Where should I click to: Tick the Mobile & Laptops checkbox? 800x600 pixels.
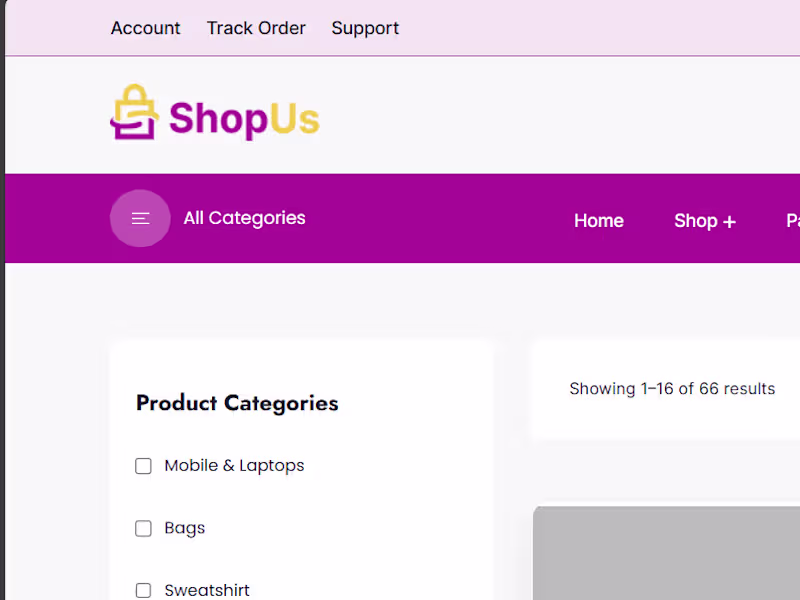point(143,466)
